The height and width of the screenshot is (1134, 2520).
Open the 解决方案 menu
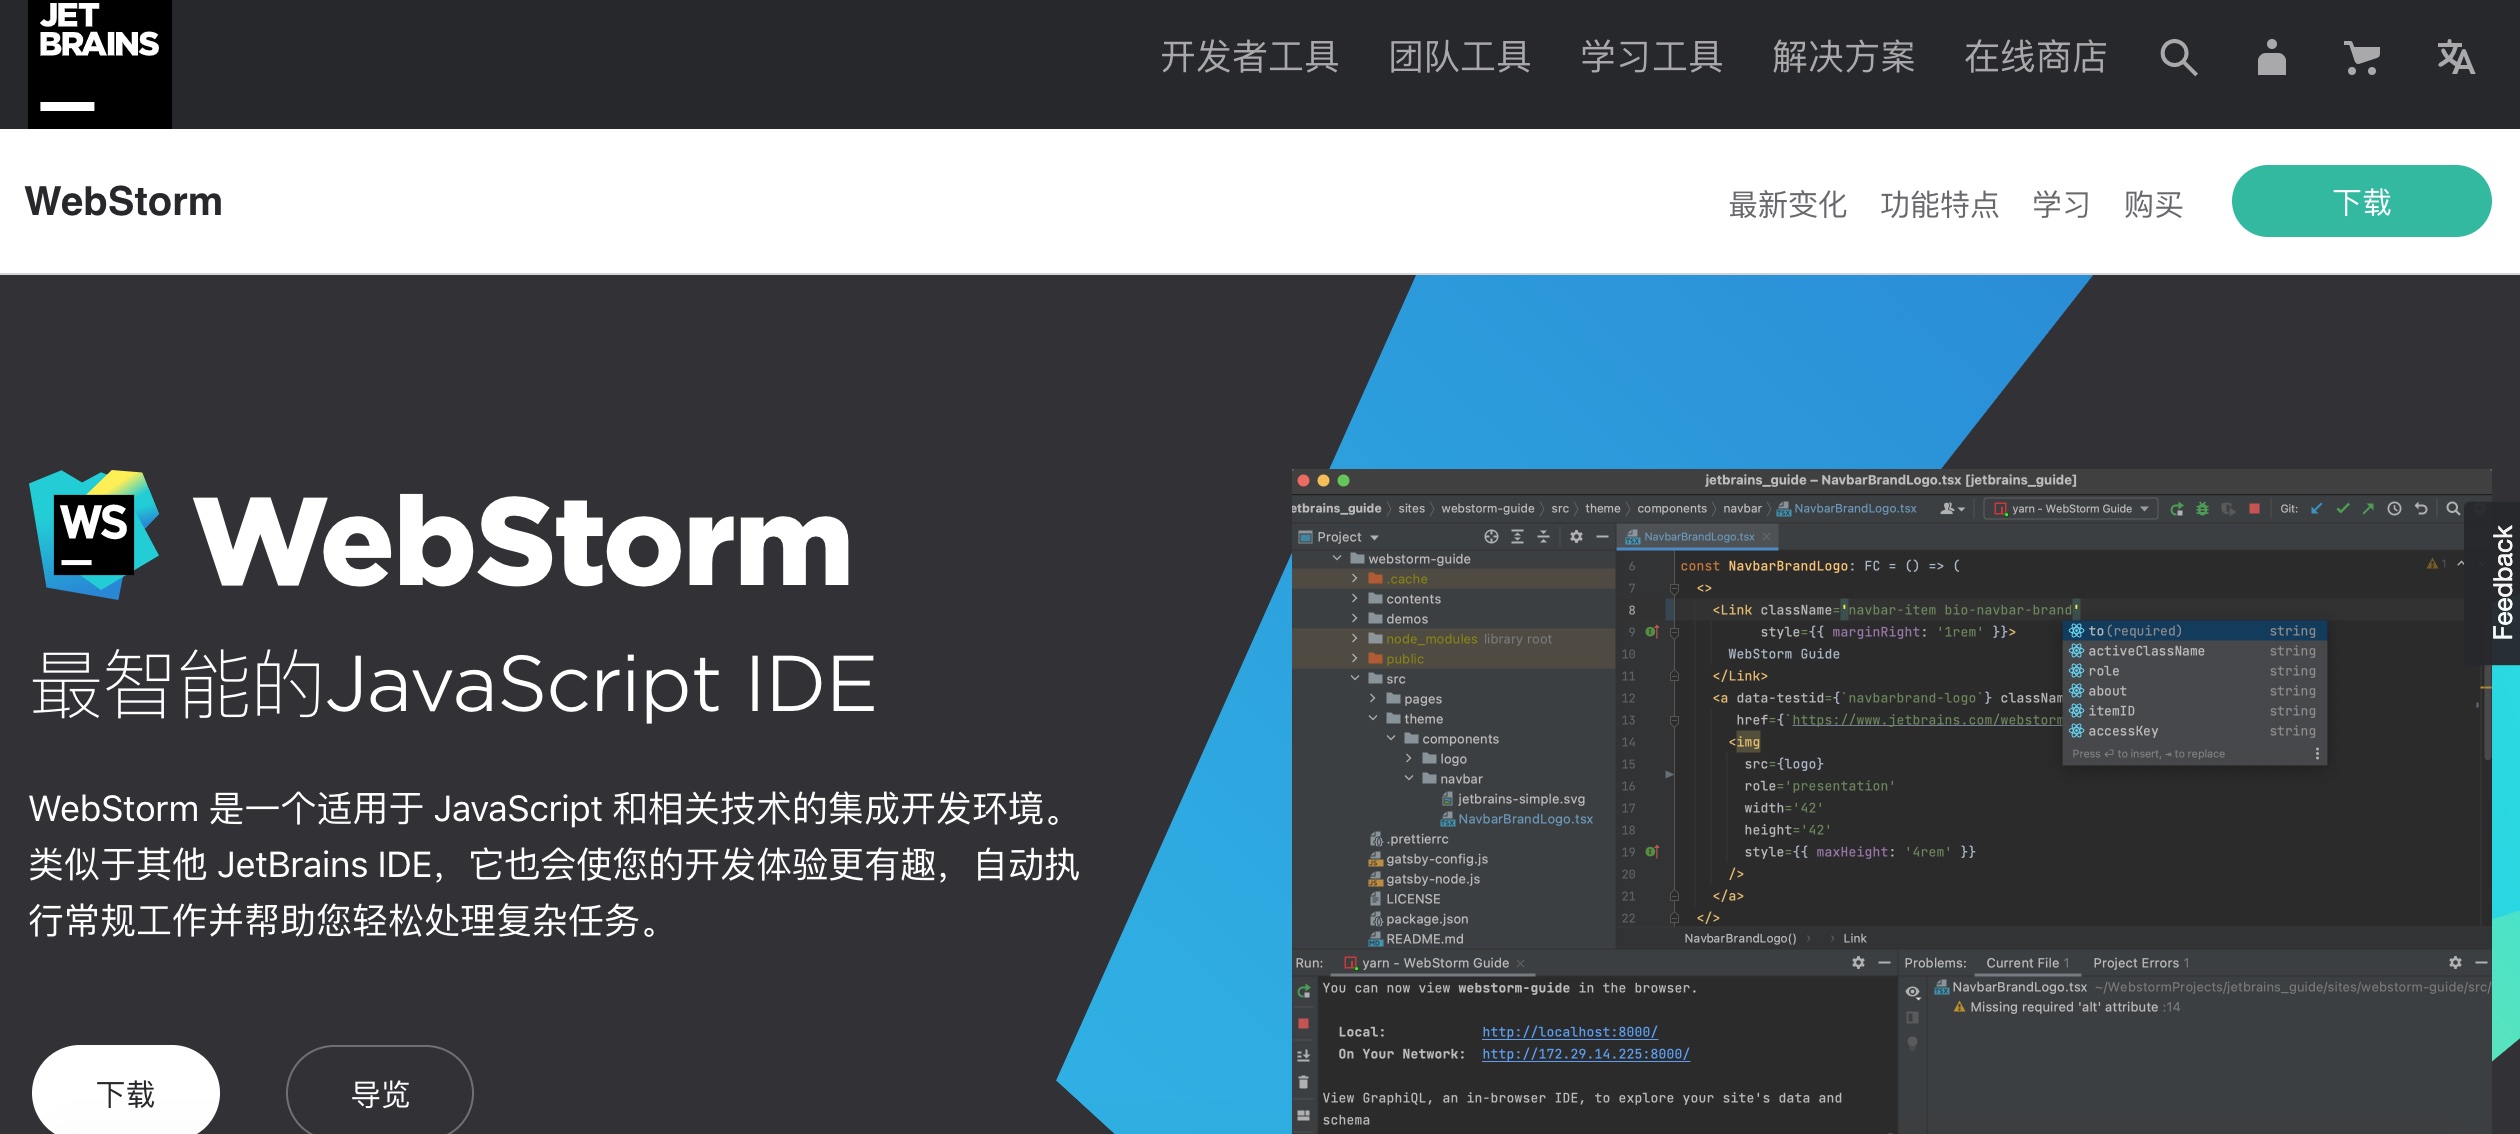(x=1843, y=57)
